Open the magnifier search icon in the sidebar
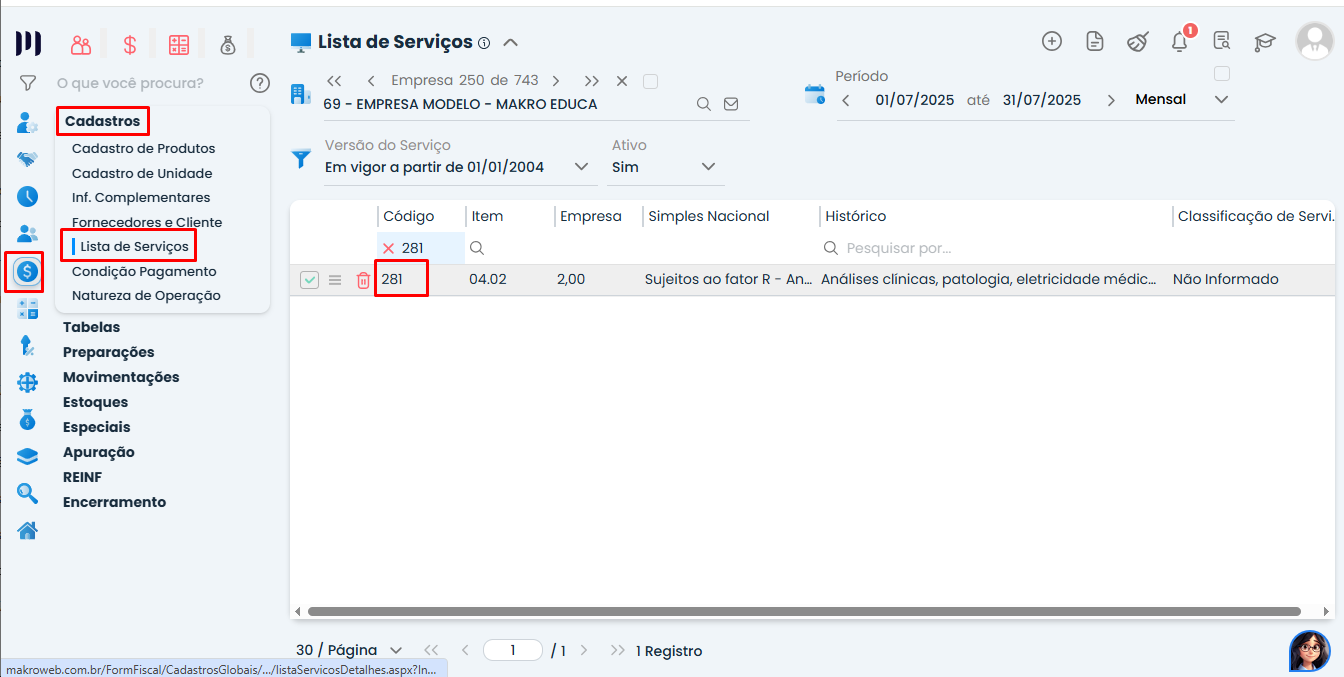Screen dimensions: 1344x677 point(26,493)
